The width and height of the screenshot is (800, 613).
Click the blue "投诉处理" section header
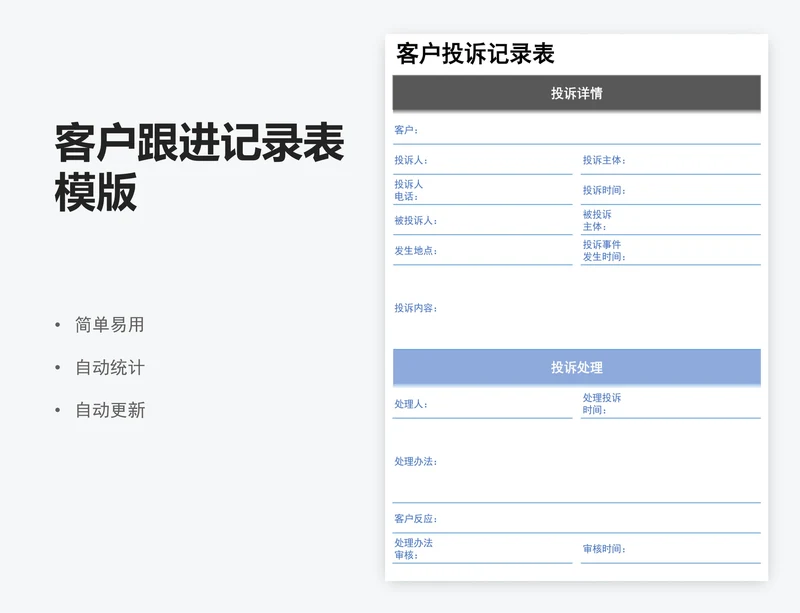(577, 367)
